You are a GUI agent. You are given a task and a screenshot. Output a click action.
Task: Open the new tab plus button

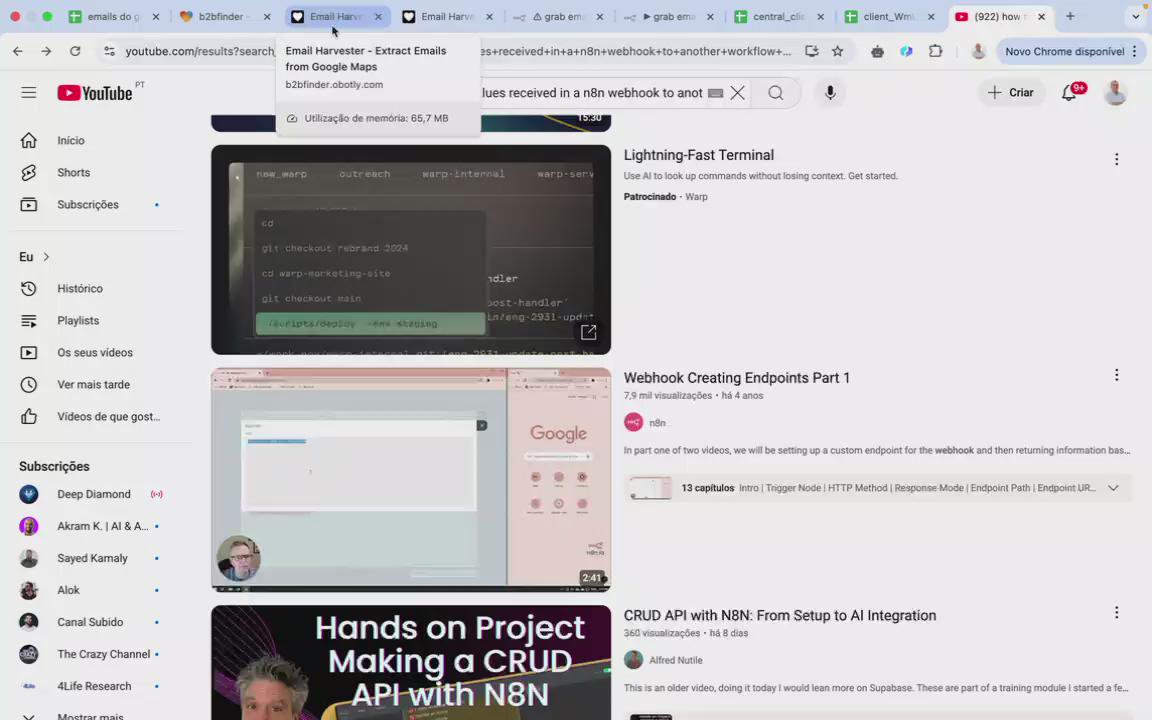coord(1070,16)
